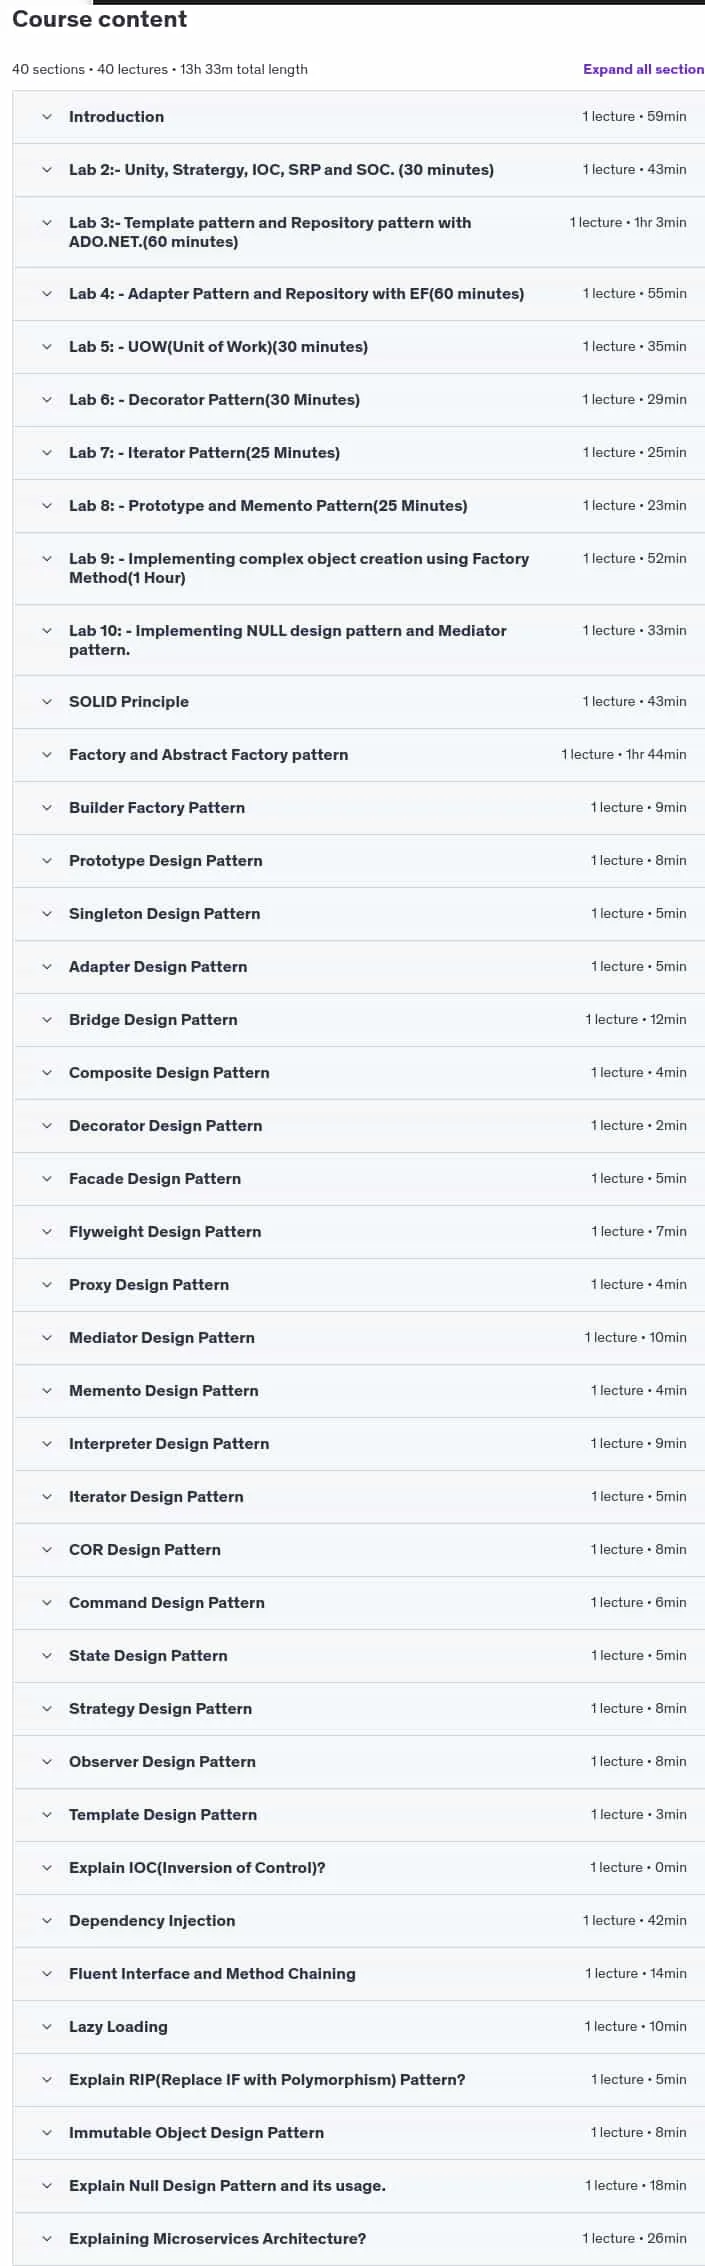Click chevron icon for Lazy Loading
Image resolution: width=705 pixels, height=2266 pixels.
tap(47, 2027)
